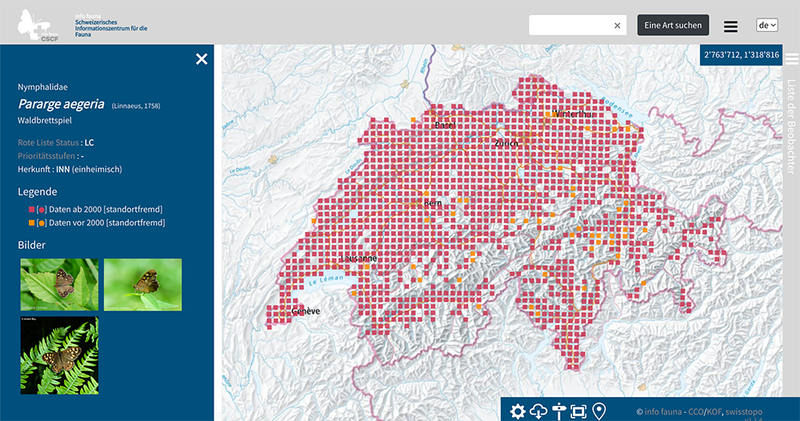The width and height of the screenshot is (800, 421).
Task: Expand the Liste der Beobachter side panel
Action: coord(791,120)
